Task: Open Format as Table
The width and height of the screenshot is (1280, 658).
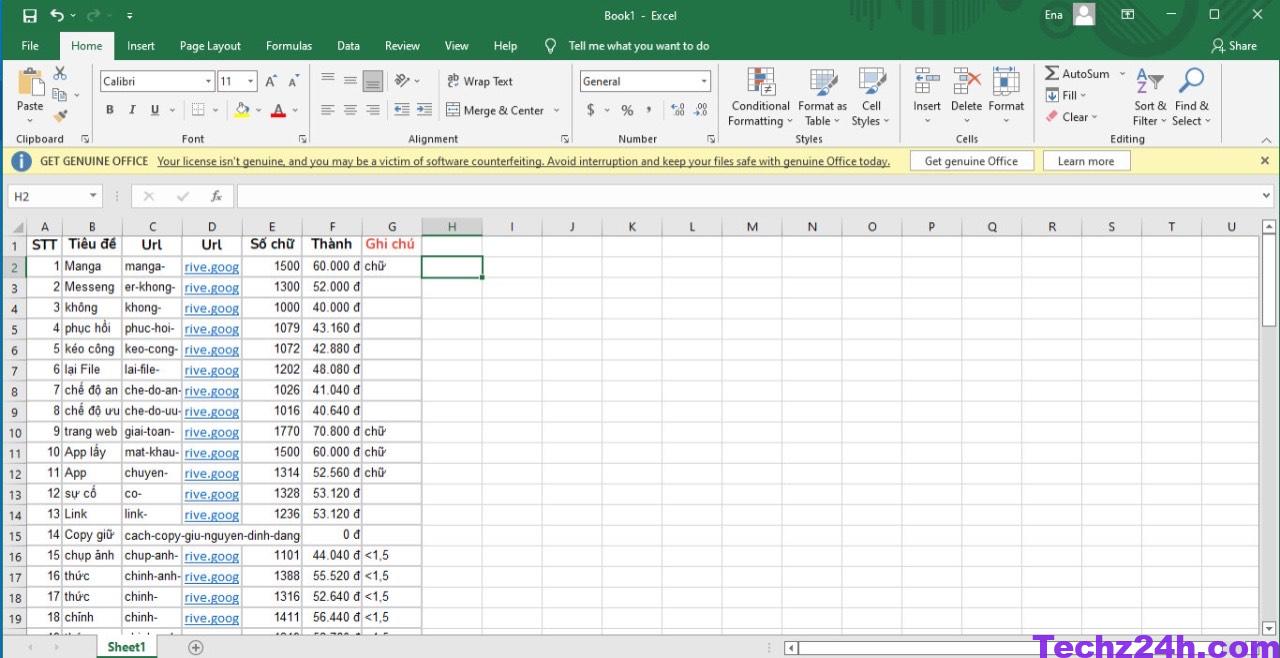Action: (x=822, y=98)
